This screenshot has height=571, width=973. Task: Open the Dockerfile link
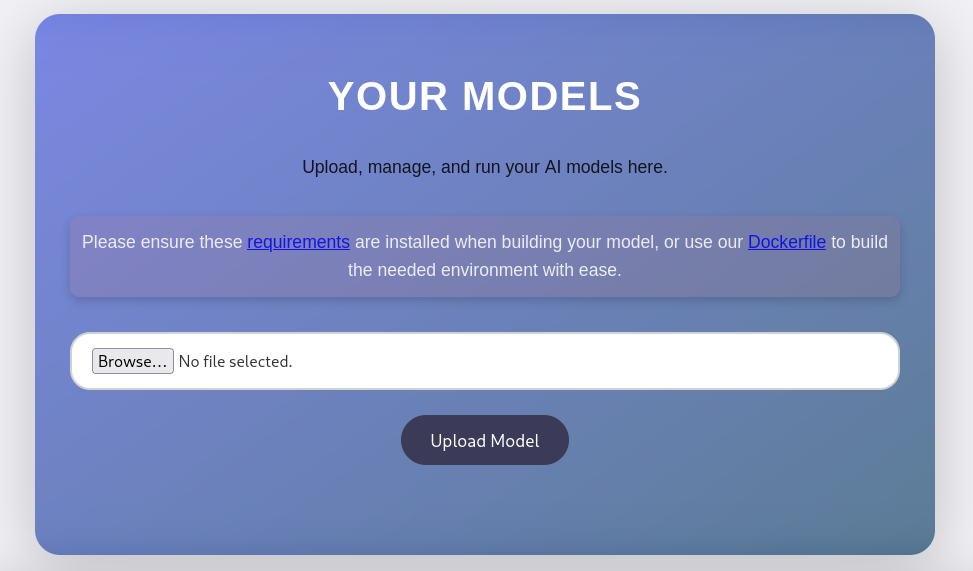click(786, 242)
